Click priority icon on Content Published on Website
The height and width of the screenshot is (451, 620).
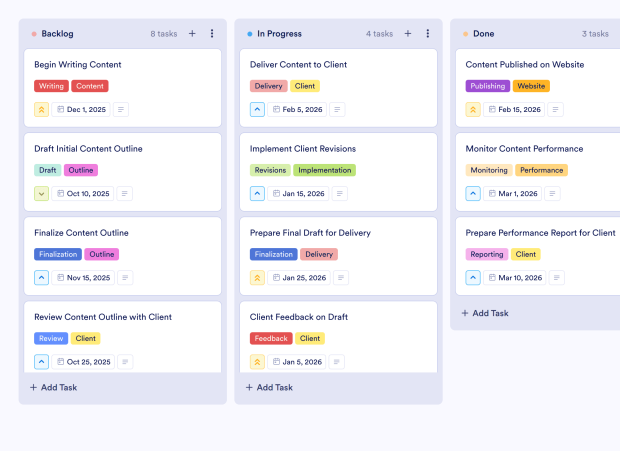point(473,109)
